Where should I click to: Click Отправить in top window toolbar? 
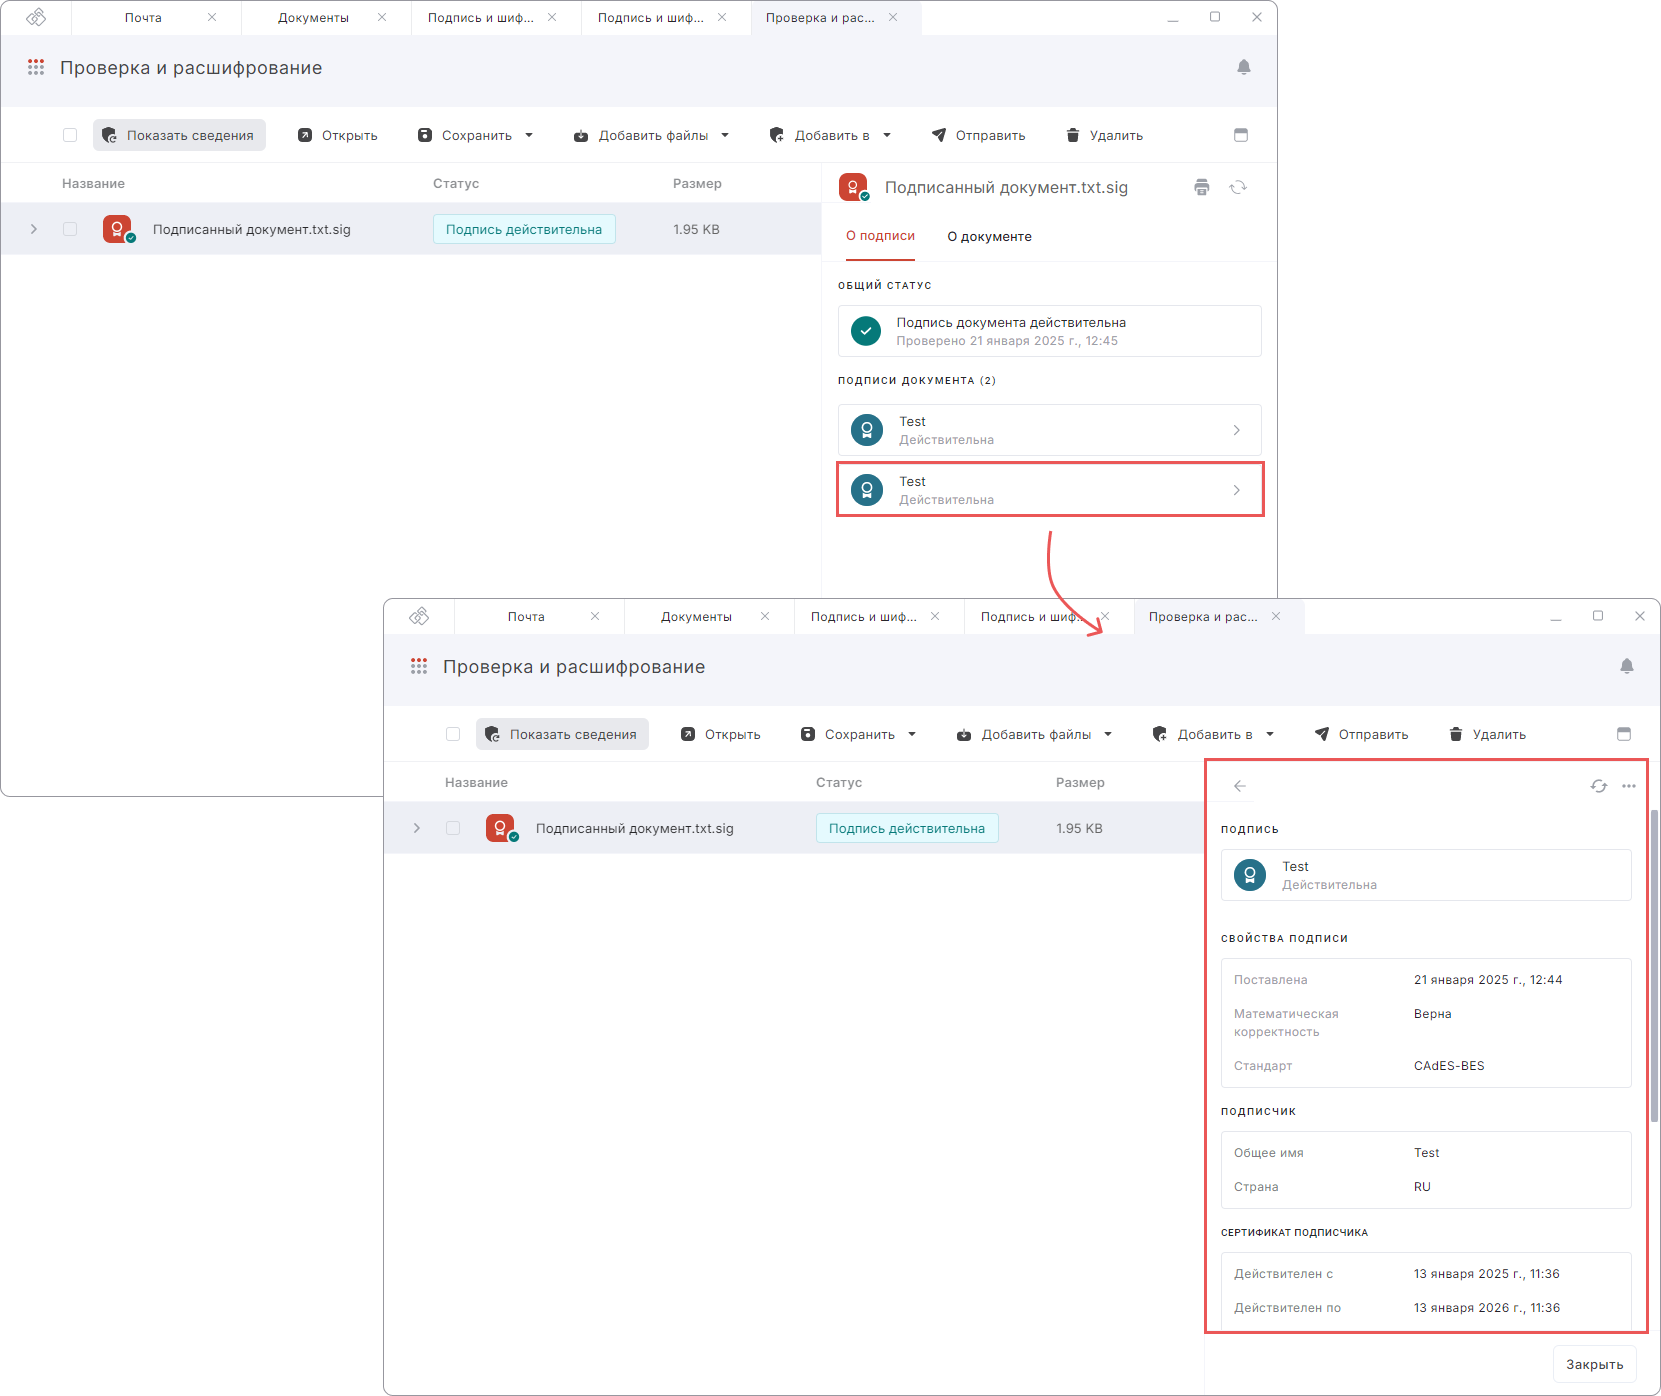[x=978, y=135]
